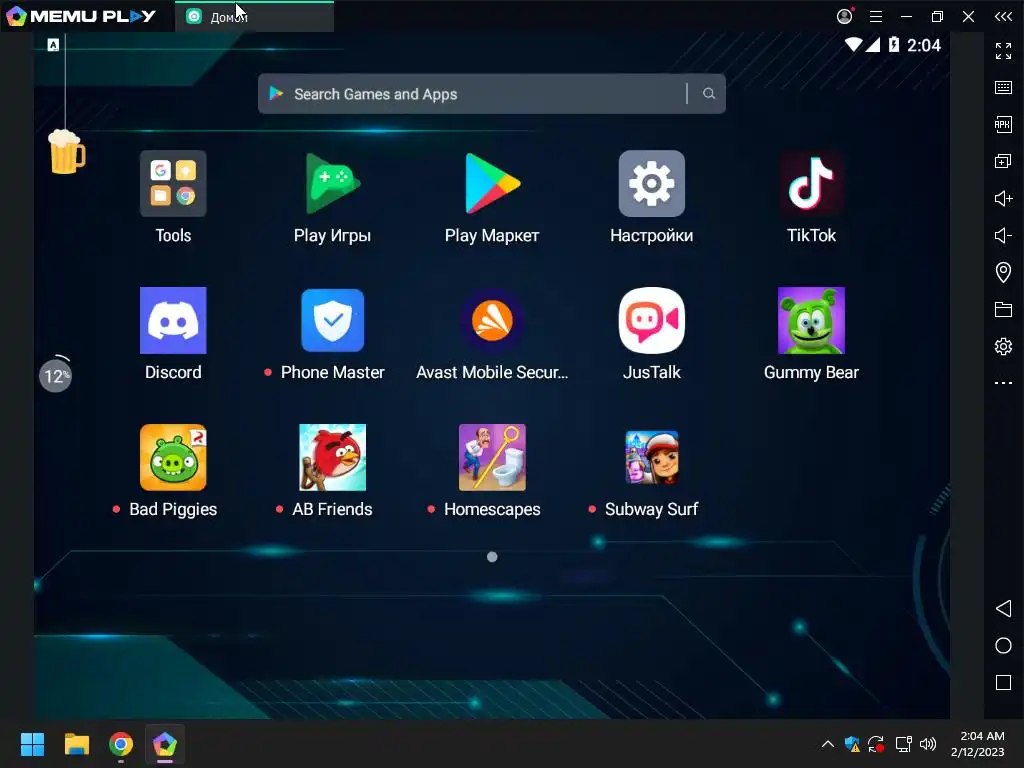
Task: Click the keyboard language indicator A
Action: [x=54, y=44]
